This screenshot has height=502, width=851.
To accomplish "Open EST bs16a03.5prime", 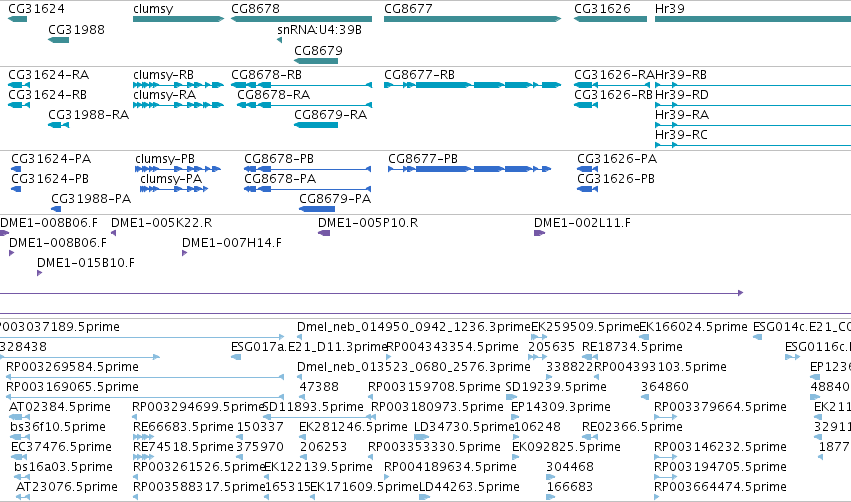I will 63,467.
